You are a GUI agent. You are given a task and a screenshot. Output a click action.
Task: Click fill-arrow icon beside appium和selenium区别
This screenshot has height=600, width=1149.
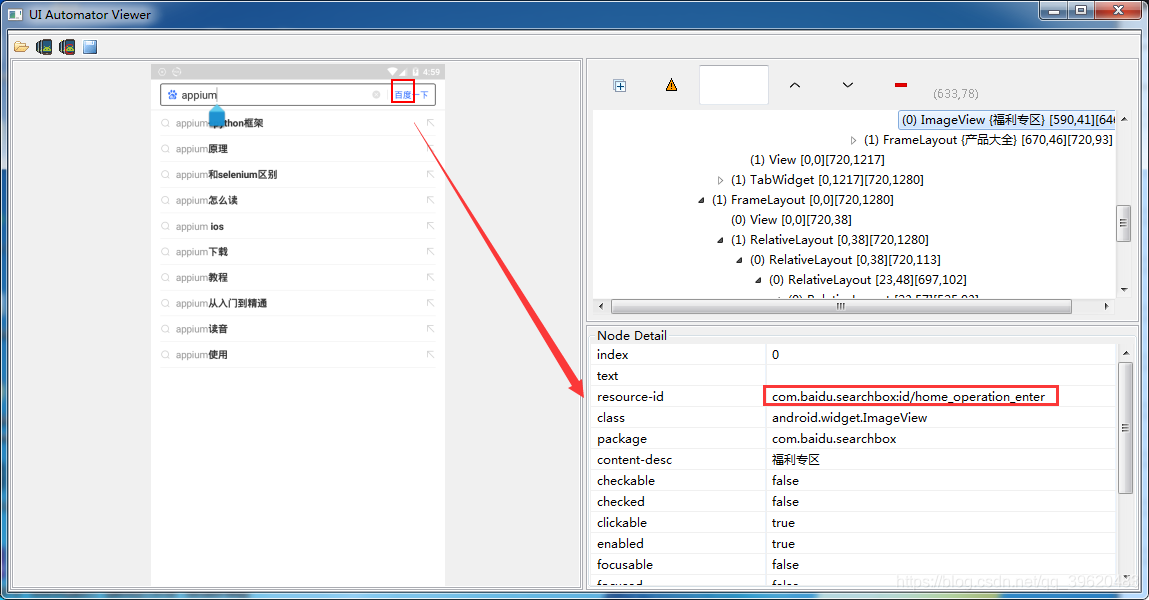430,174
